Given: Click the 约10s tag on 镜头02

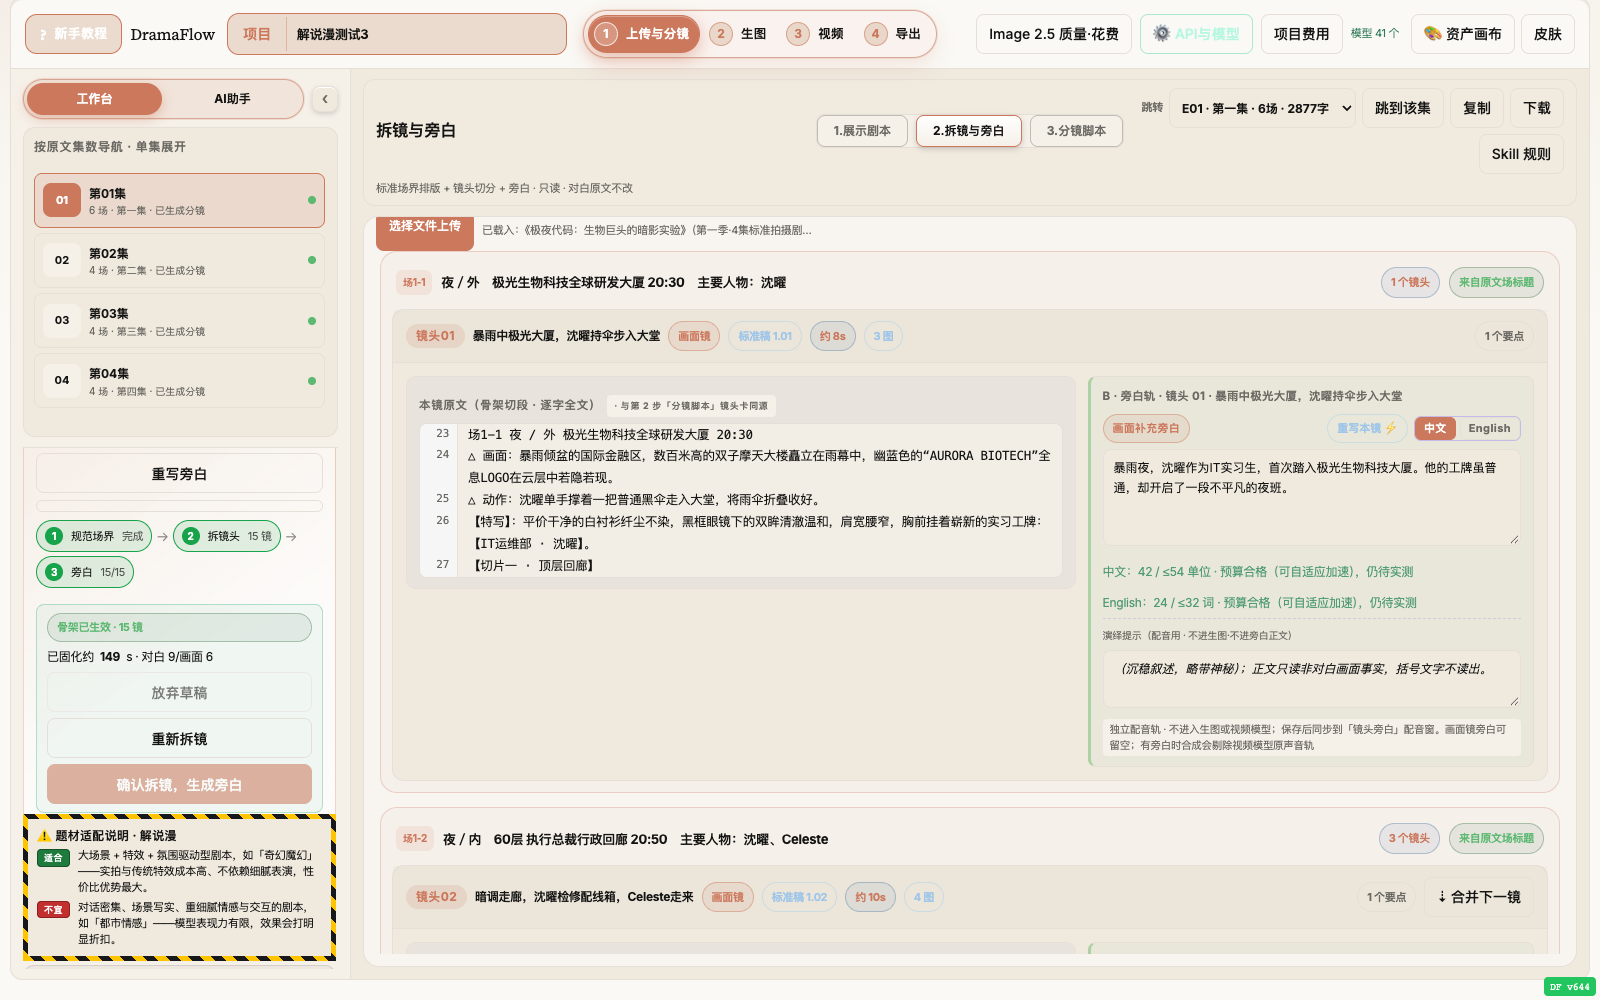Looking at the screenshot, I should [x=870, y=897].
